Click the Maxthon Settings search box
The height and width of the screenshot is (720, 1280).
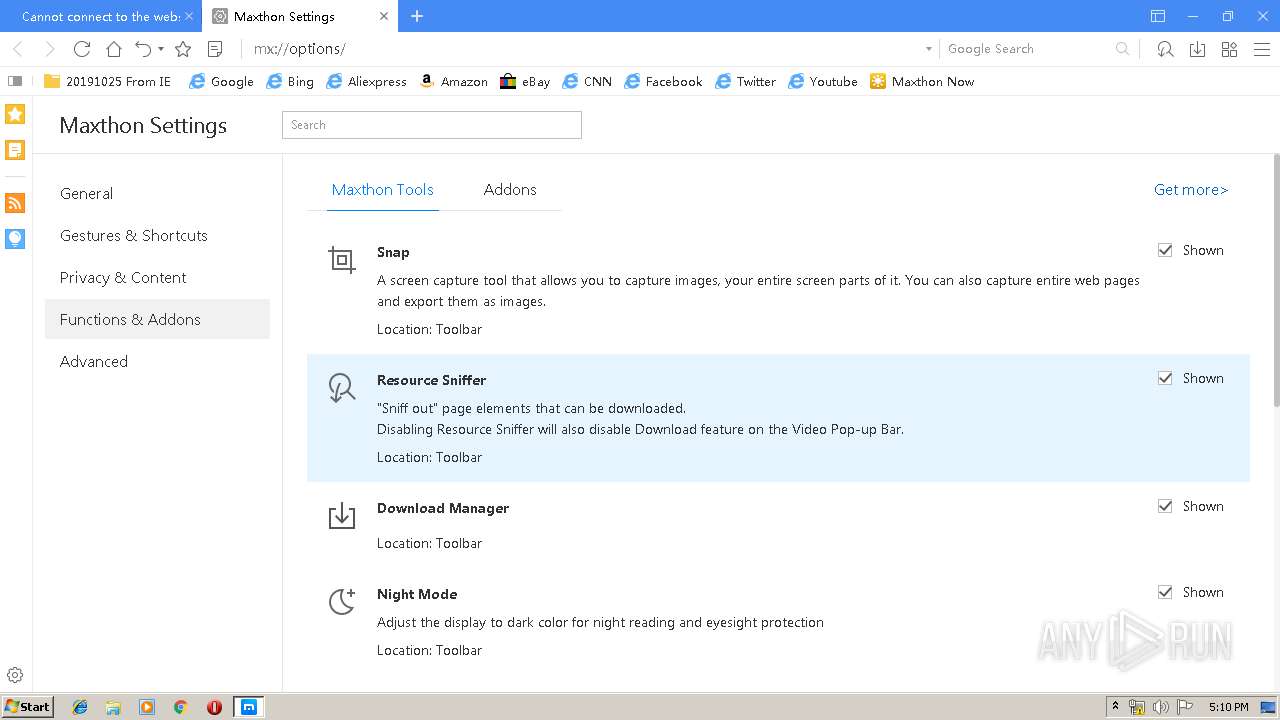pos(431,125)
